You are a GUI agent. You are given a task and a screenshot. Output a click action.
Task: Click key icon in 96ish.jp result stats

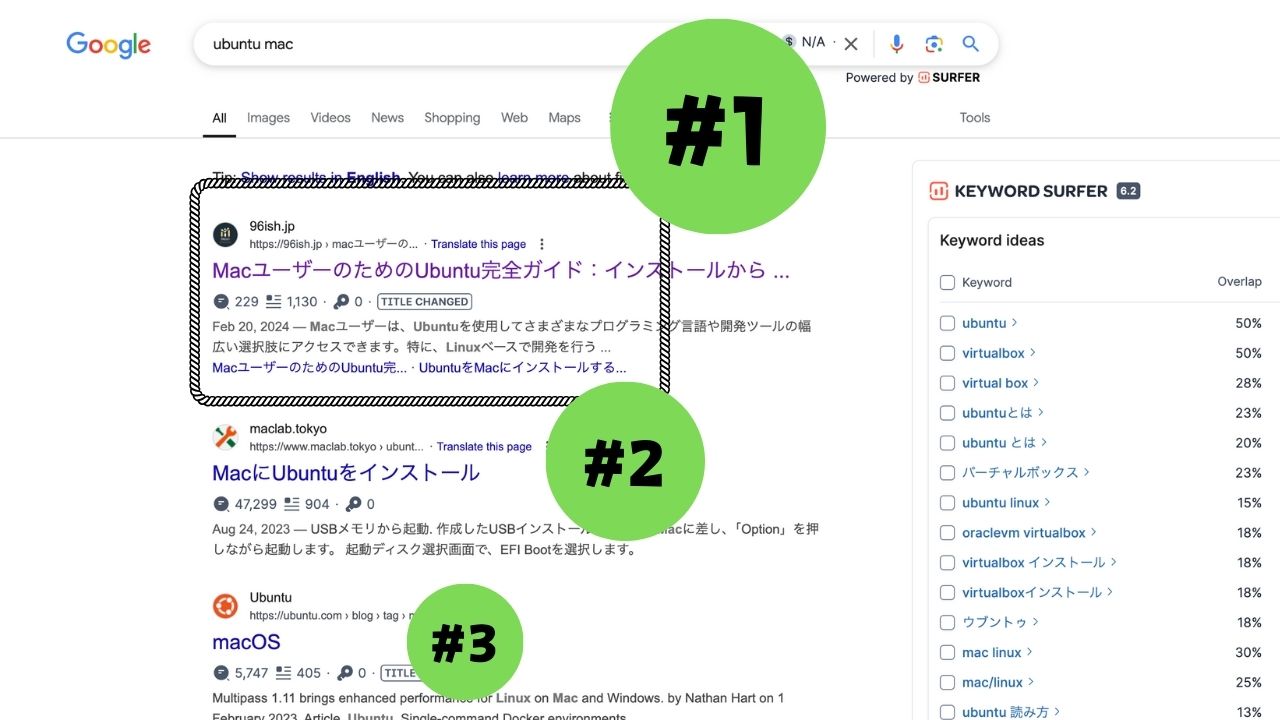[x=341, y=301]
